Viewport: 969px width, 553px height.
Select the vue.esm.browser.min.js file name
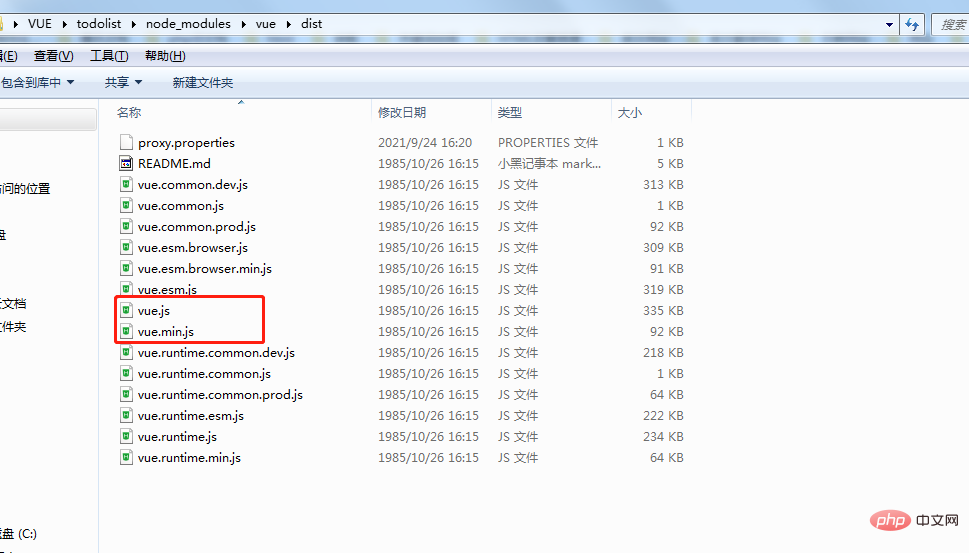pyautogui.click(x=205, y=269)
